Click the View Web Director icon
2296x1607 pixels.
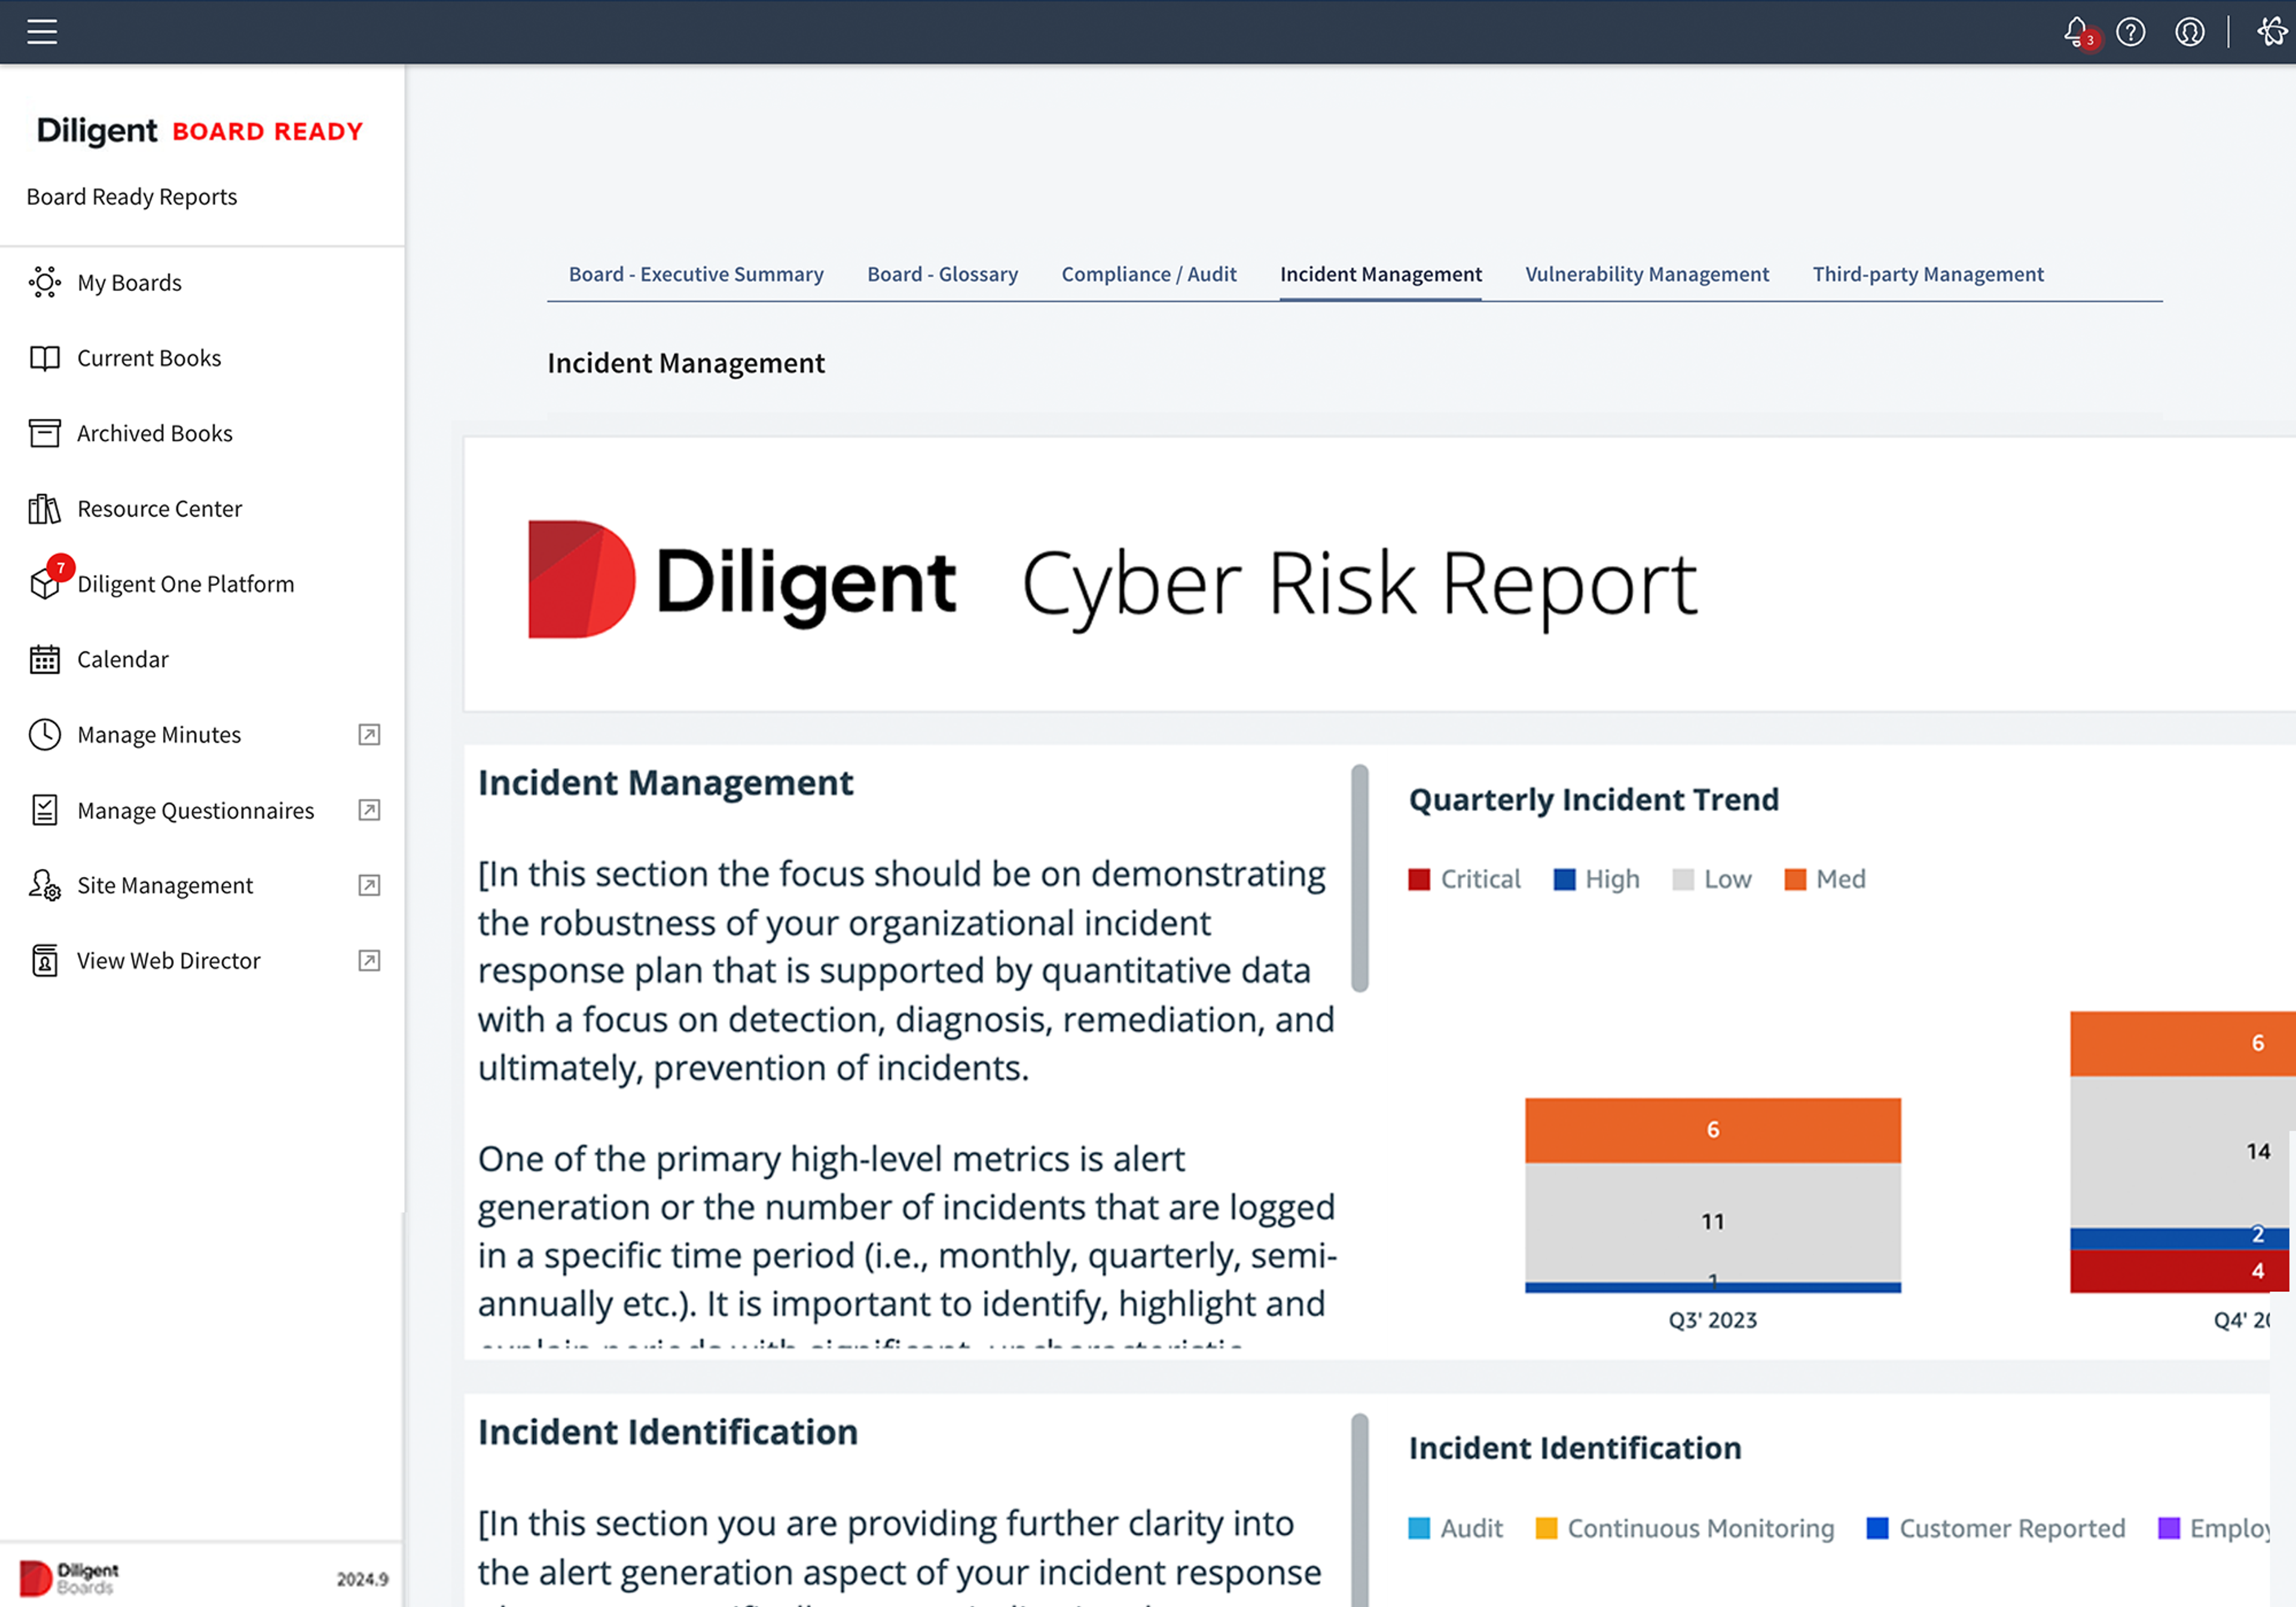coord(45,960)
